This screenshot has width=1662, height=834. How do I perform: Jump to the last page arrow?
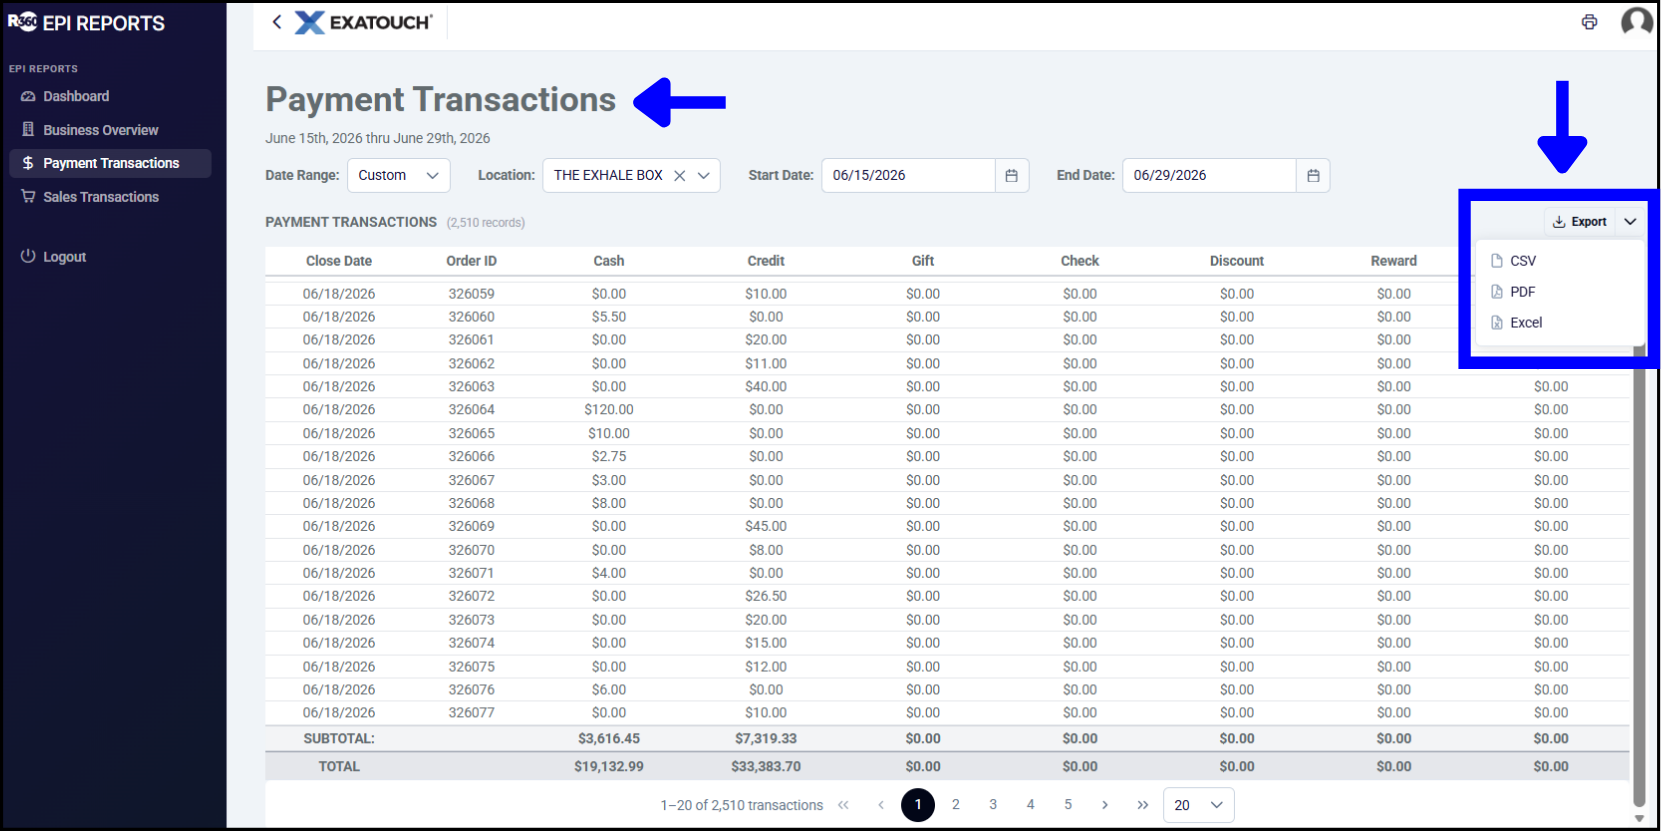pos(1142,805)
